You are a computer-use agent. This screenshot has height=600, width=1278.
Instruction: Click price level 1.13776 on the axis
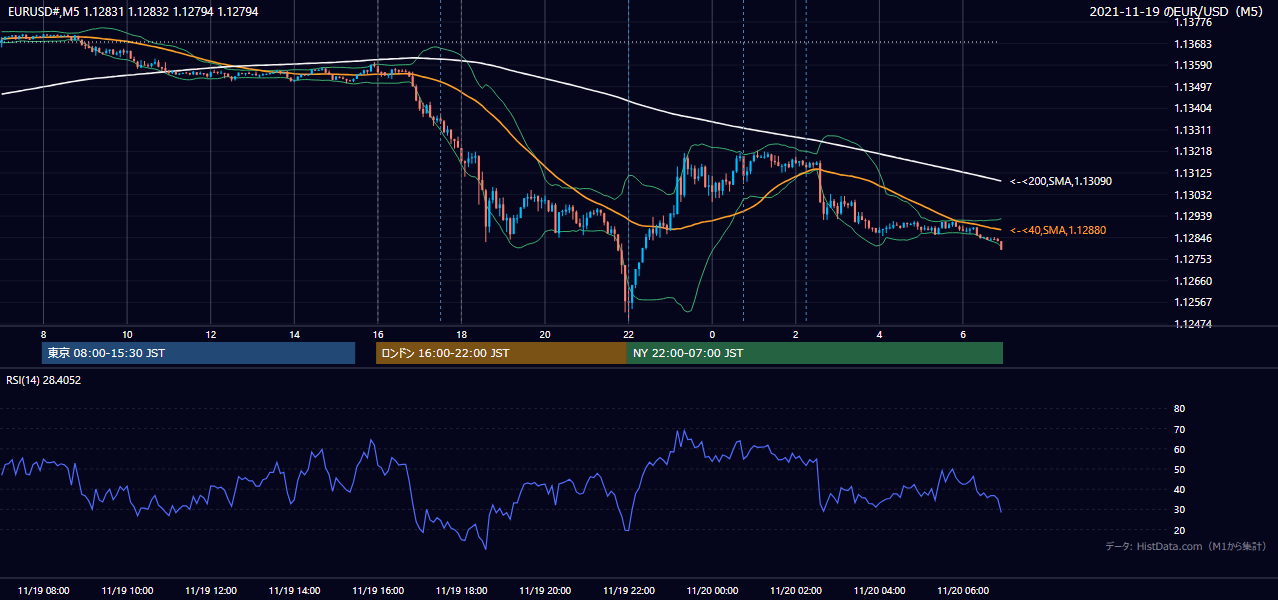click(1192, 22)
